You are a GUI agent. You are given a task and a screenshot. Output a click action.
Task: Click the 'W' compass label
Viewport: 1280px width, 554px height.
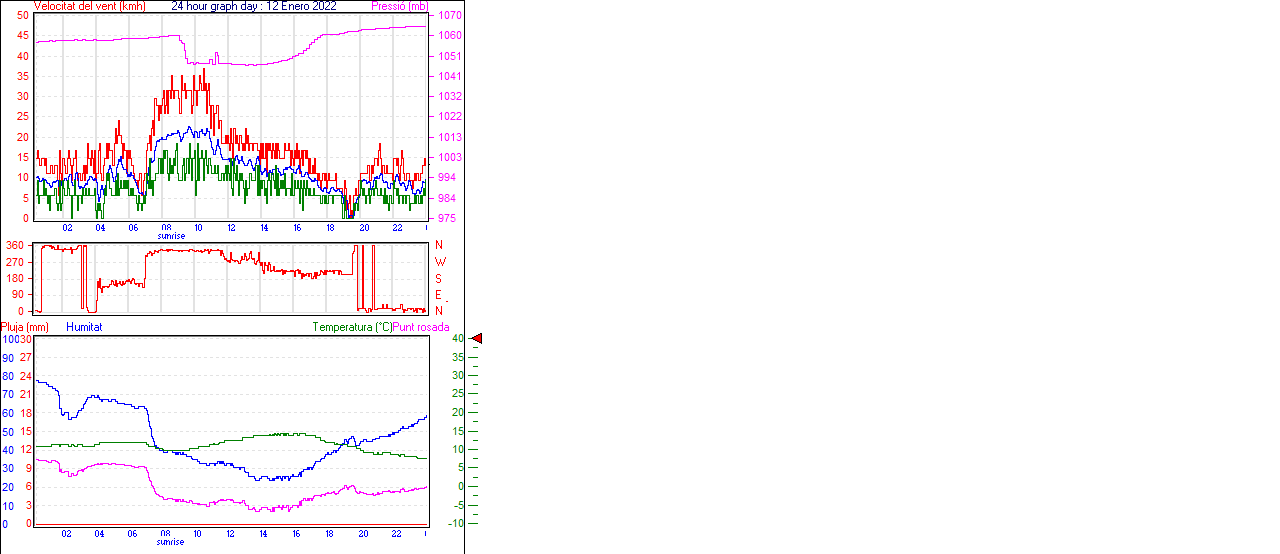pyautogui.click(x=440, y=262)
